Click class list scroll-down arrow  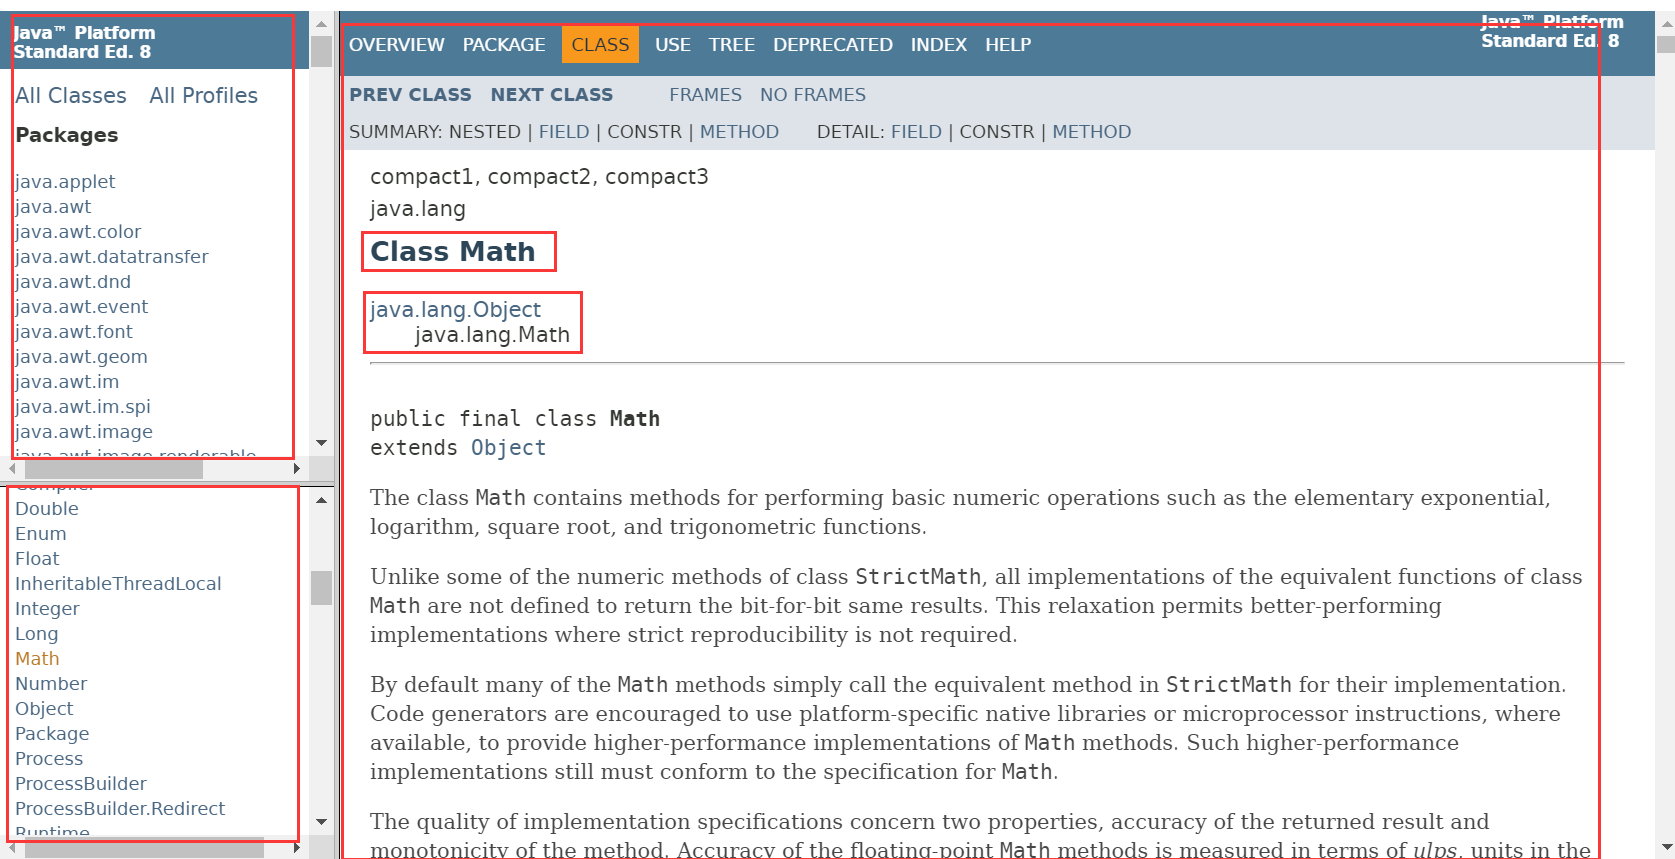coord(321,822)
